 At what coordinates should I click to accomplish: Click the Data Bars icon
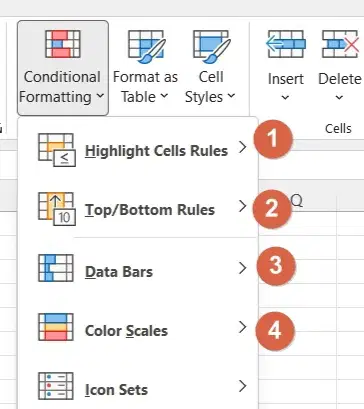tap(56, 268)
